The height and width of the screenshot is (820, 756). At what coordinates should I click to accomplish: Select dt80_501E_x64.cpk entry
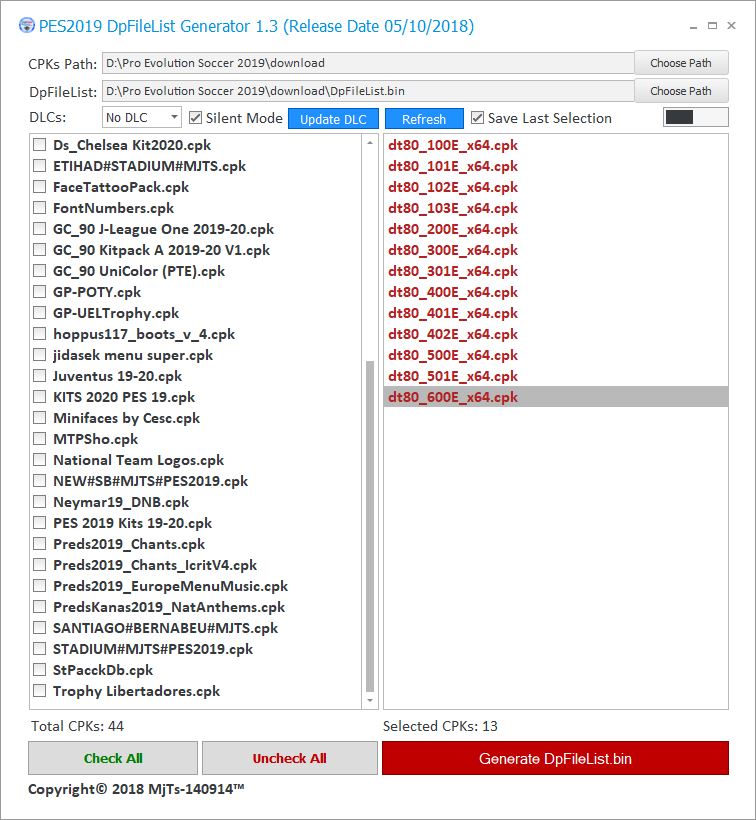click(x=556, y=375)
